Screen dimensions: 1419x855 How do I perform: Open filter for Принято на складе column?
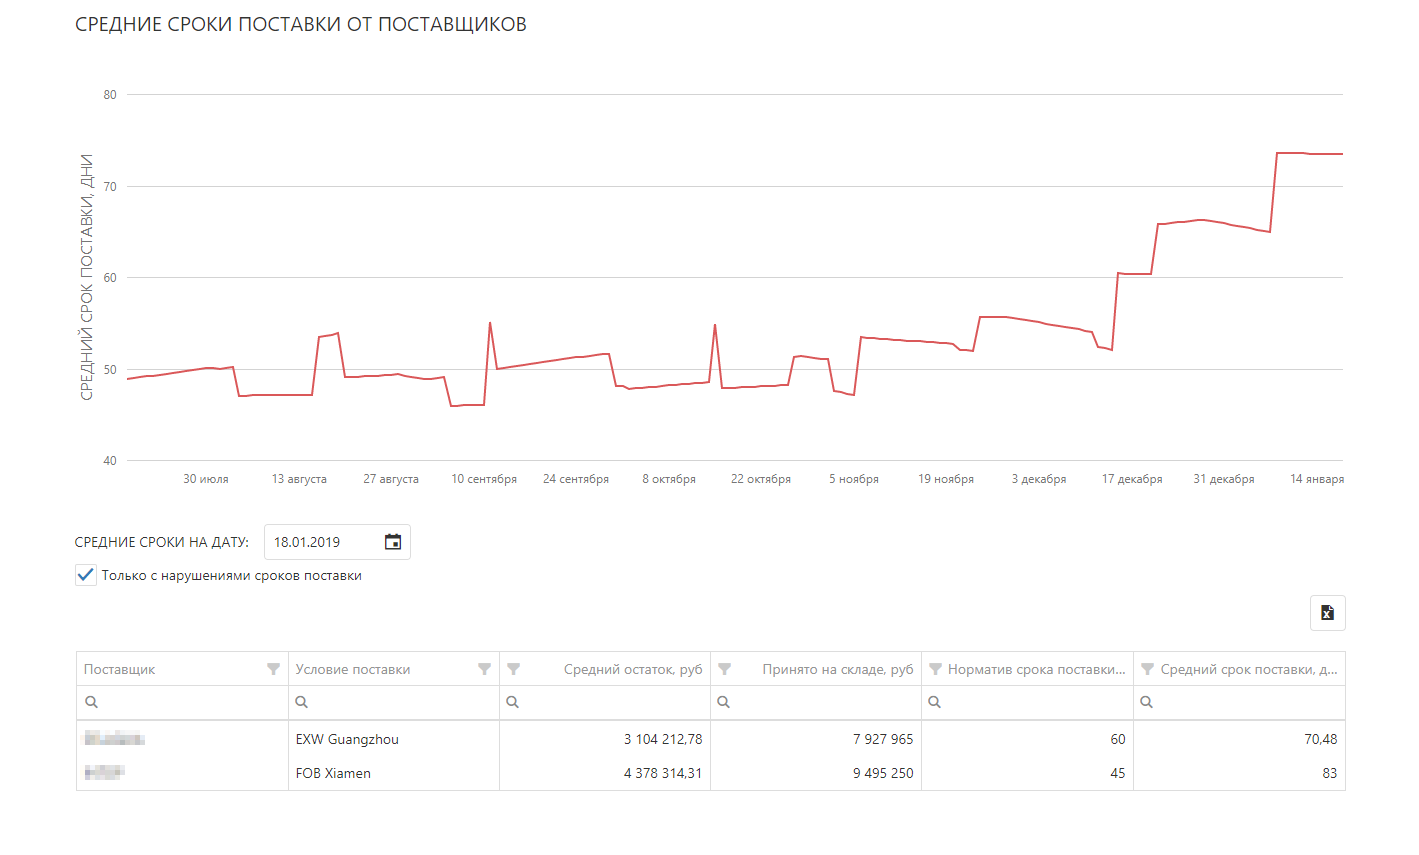[725, 669]
